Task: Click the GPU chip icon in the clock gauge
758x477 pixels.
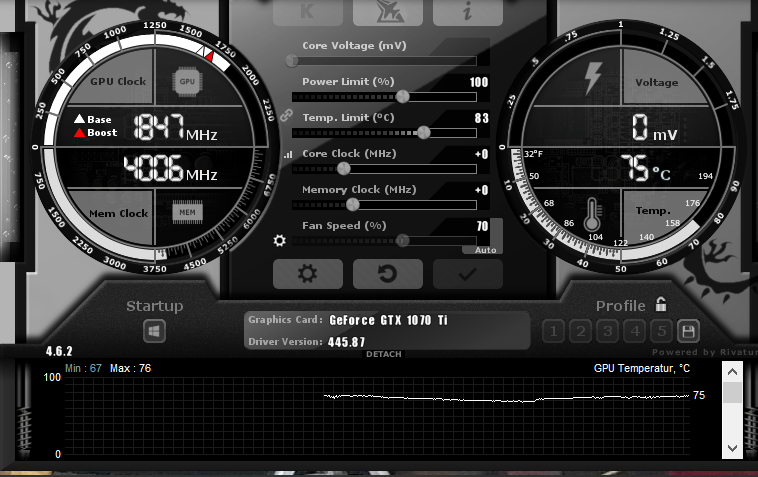Action: pos(187,81)
